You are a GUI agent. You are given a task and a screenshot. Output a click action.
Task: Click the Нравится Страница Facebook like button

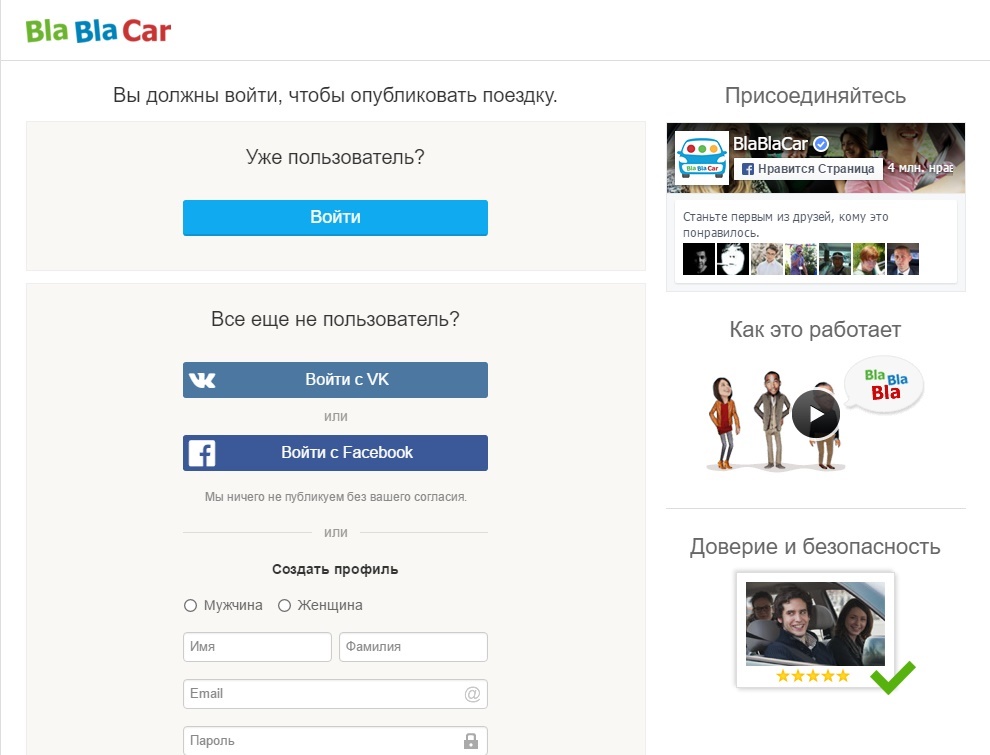tap(808, 169)
